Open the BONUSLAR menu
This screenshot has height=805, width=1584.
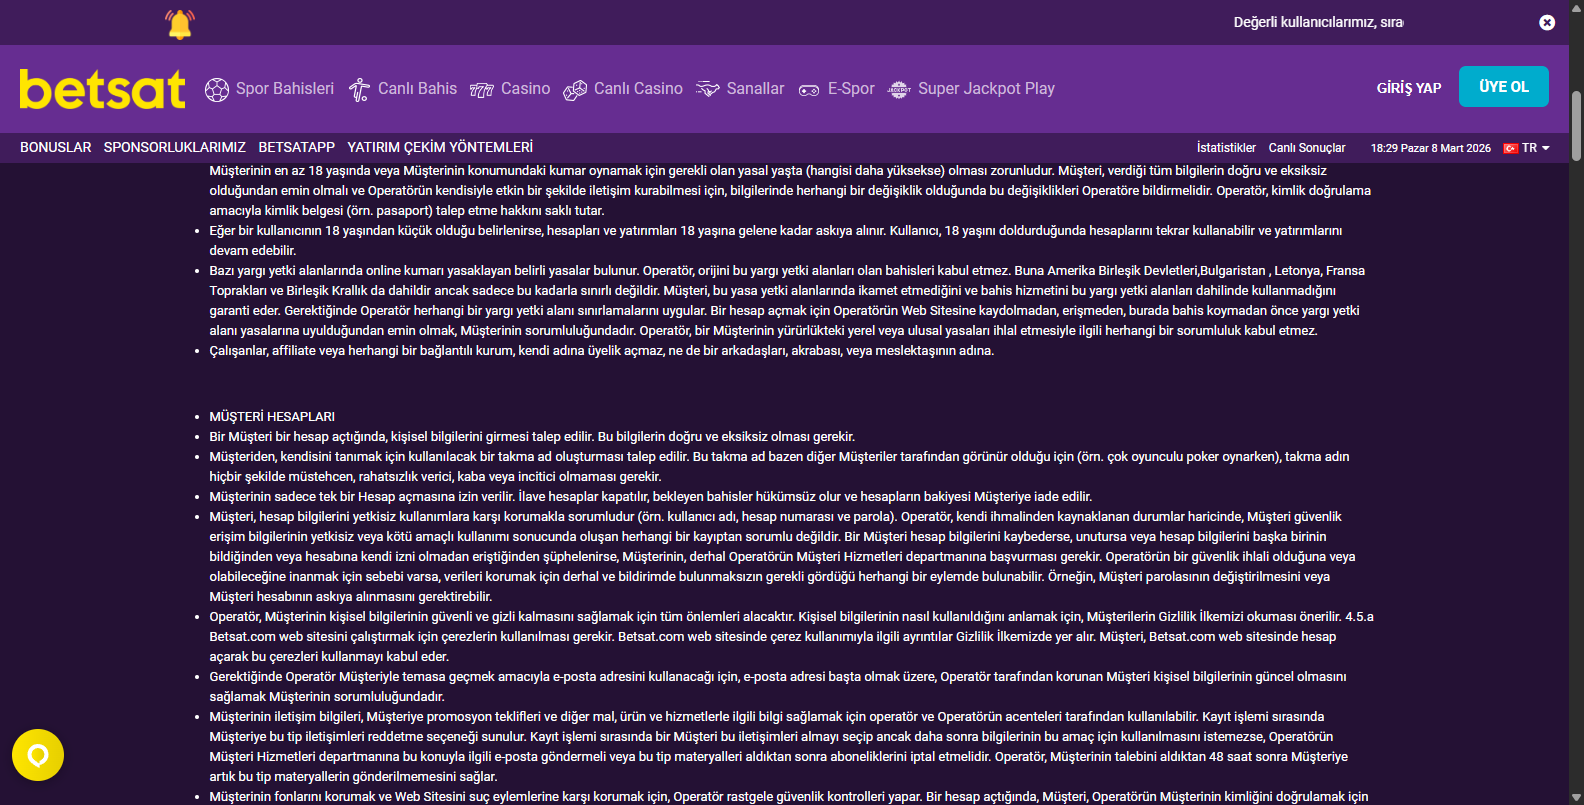pyautogui.click(x=56, y=147)
